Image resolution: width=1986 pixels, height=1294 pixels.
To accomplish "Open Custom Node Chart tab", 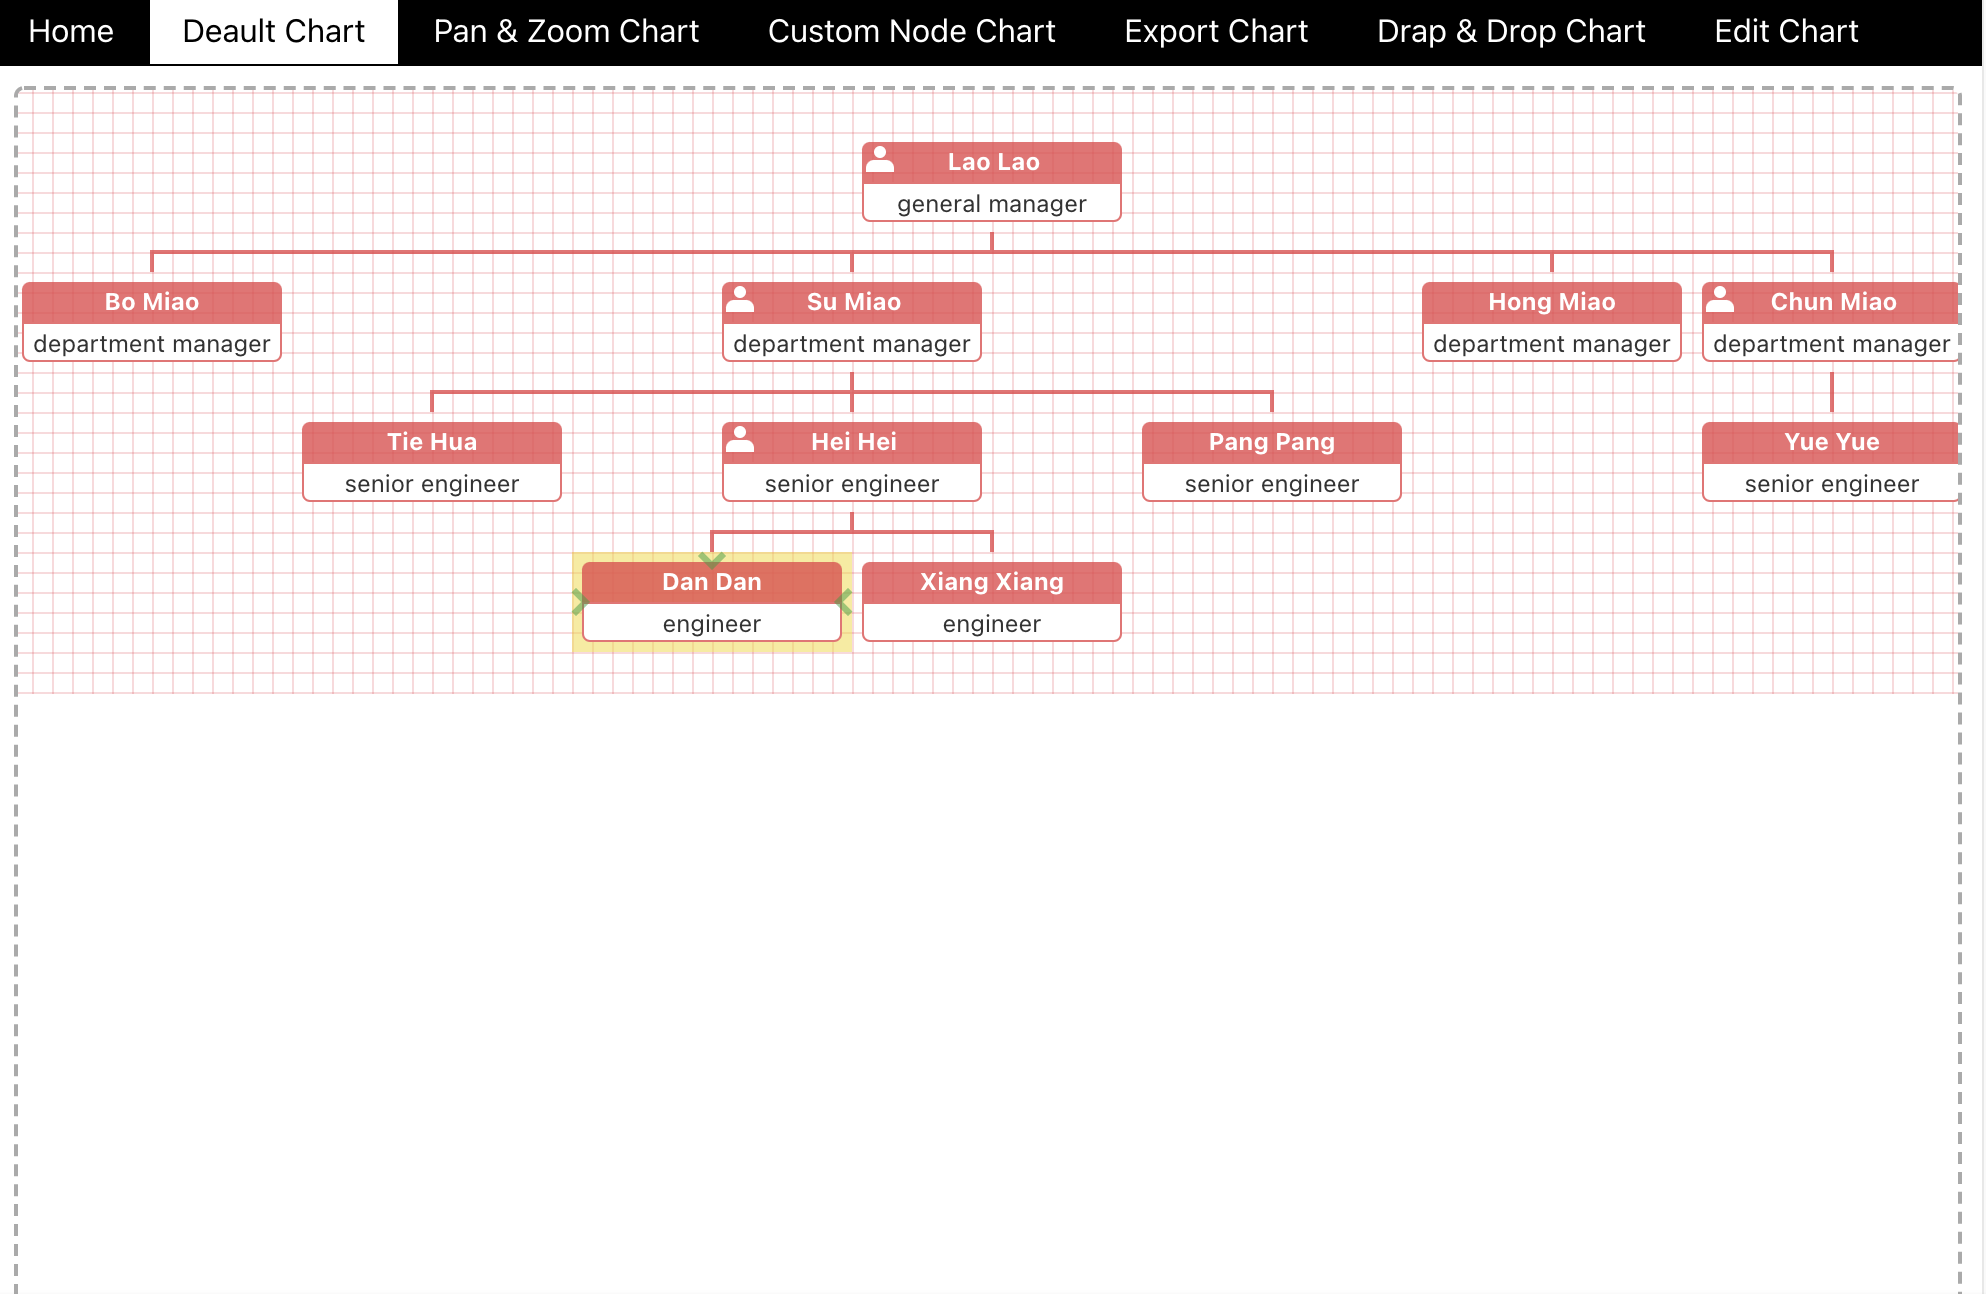I will pyautogui.click(x=911, y=32).
